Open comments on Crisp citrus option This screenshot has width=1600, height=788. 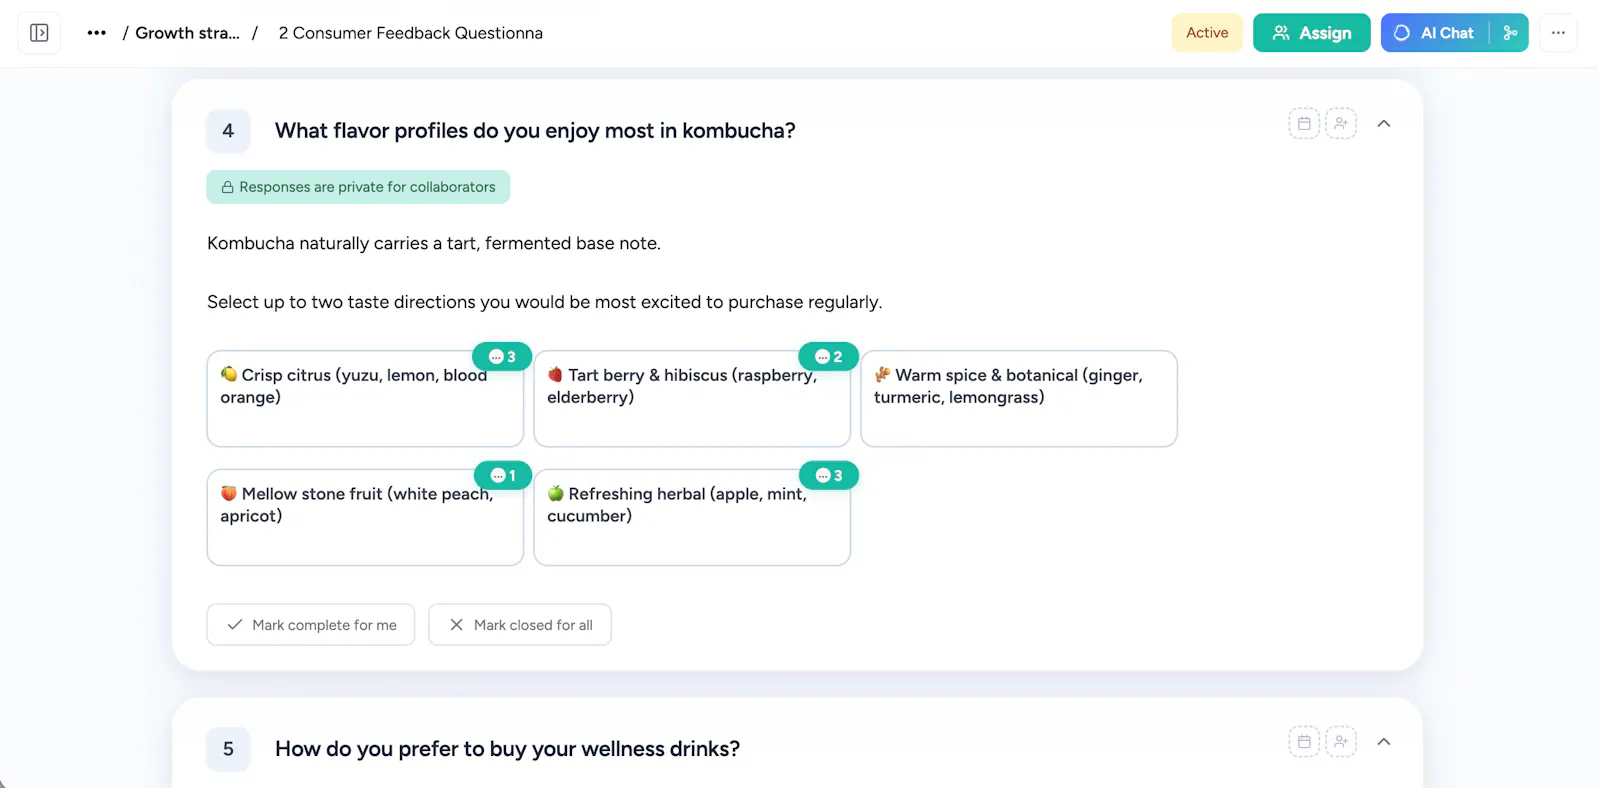click(x=502, y=357)
